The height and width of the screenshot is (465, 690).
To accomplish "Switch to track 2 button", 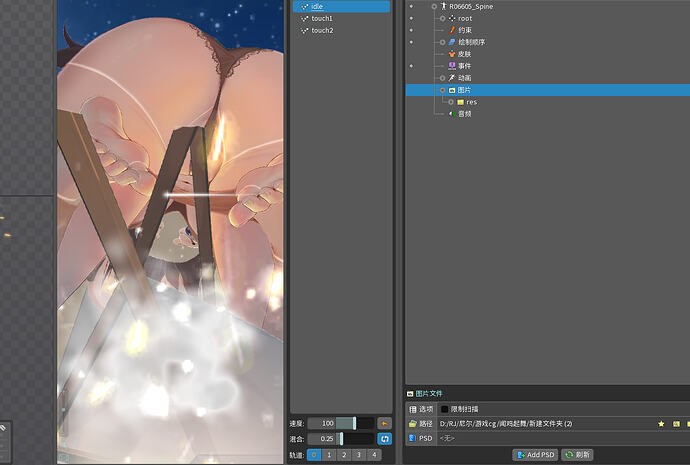I will [344, 455].
